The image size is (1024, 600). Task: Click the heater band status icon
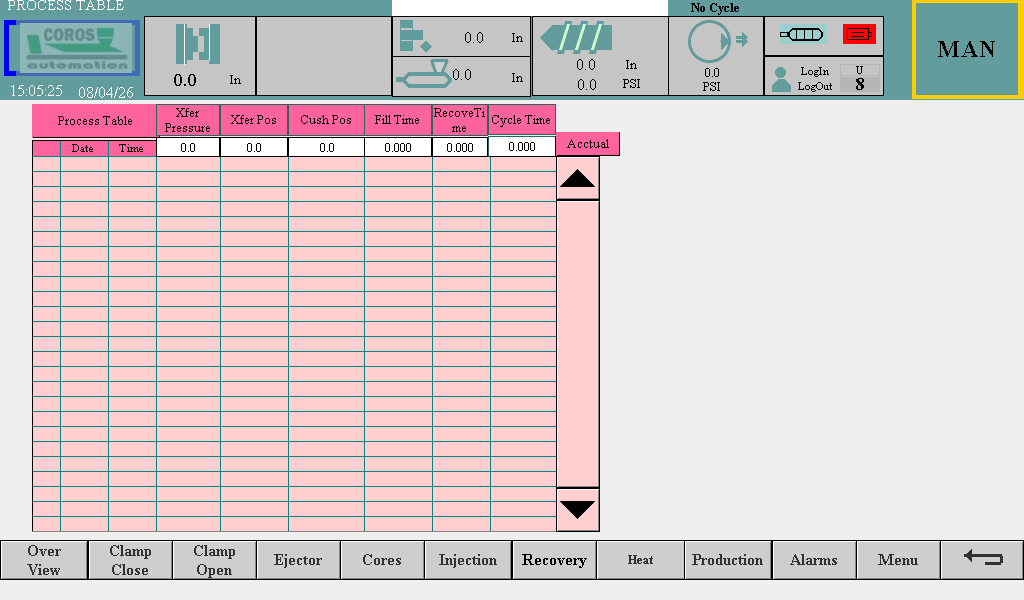click(x=802, y=34)
